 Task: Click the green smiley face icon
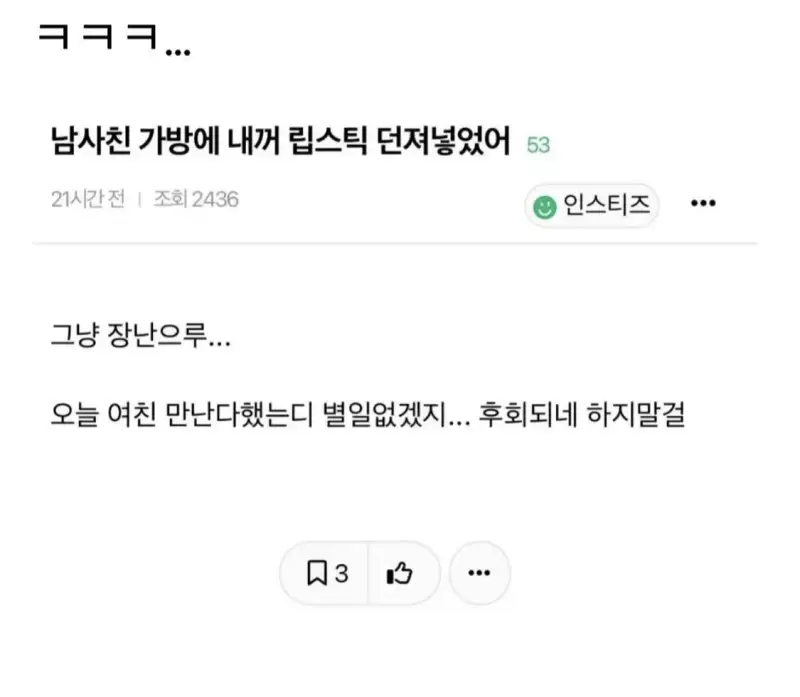pos(544,207)
